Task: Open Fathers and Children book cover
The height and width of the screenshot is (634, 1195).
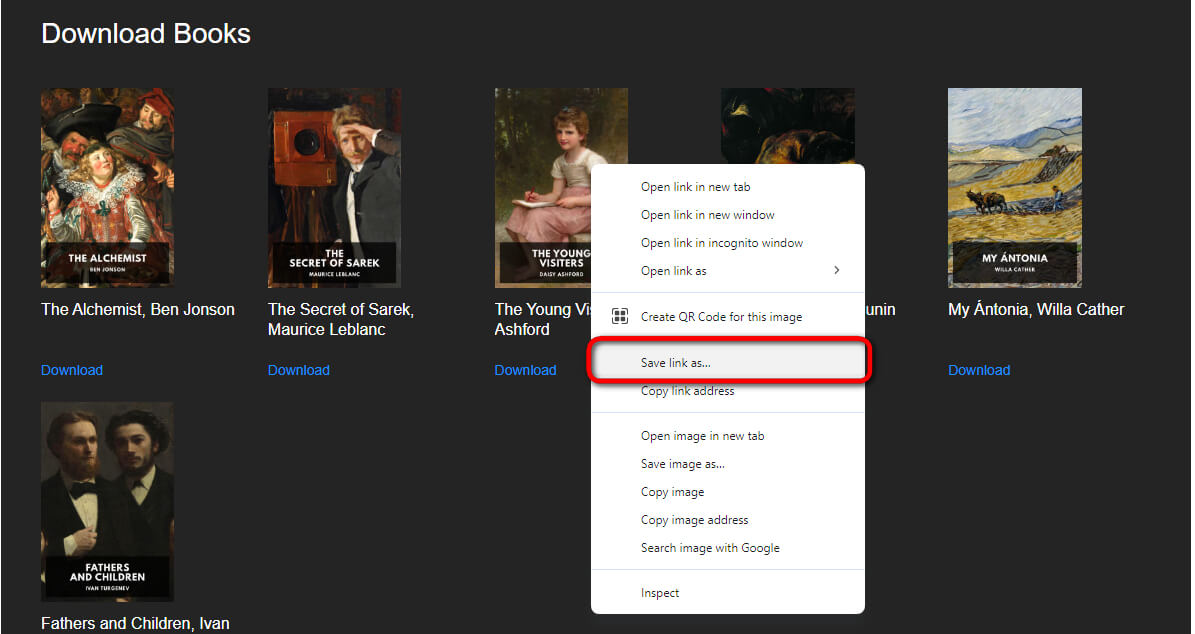Action: tap(107, 502)
